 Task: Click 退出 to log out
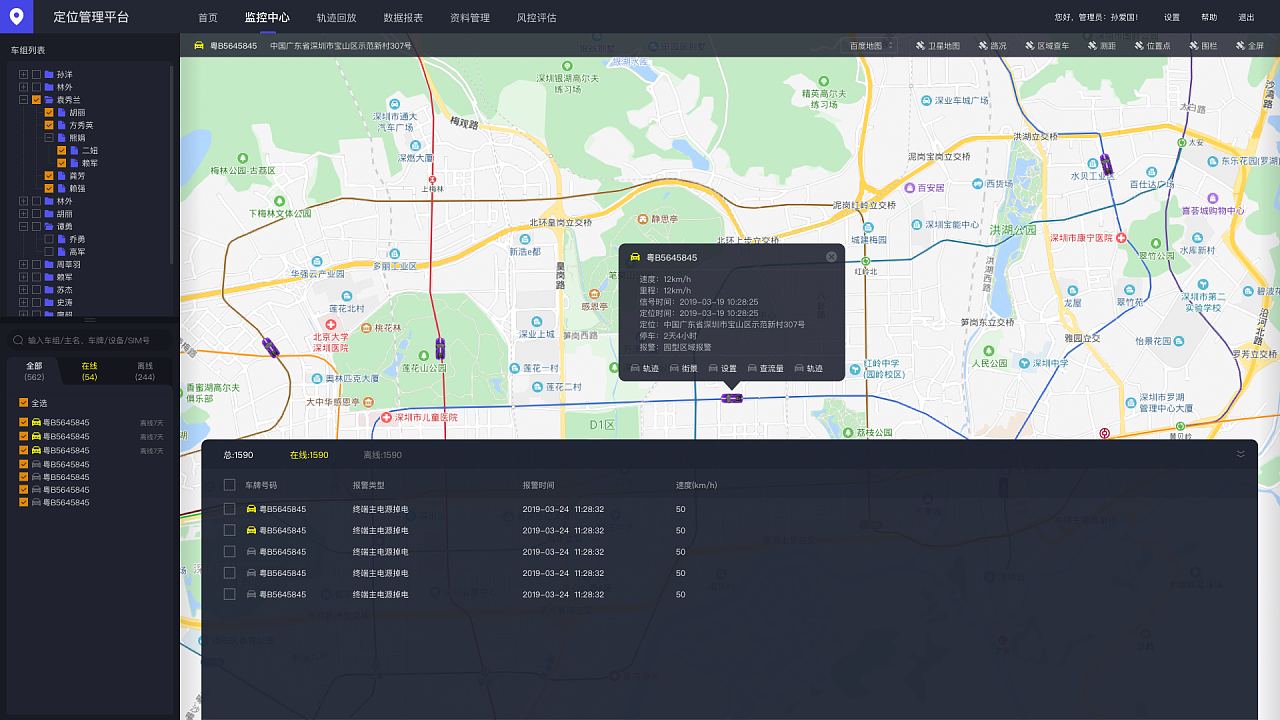(x=1246, y=18)
